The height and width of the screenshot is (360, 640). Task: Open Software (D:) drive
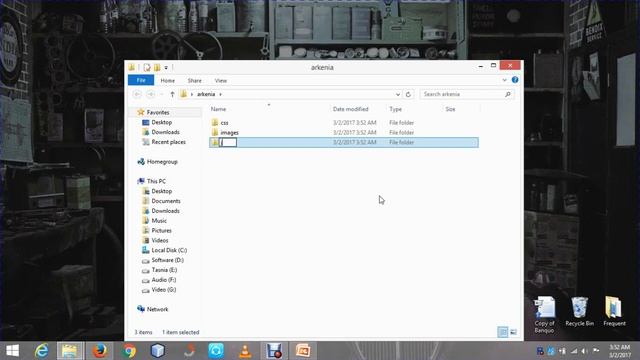click(x=167, y=260)
